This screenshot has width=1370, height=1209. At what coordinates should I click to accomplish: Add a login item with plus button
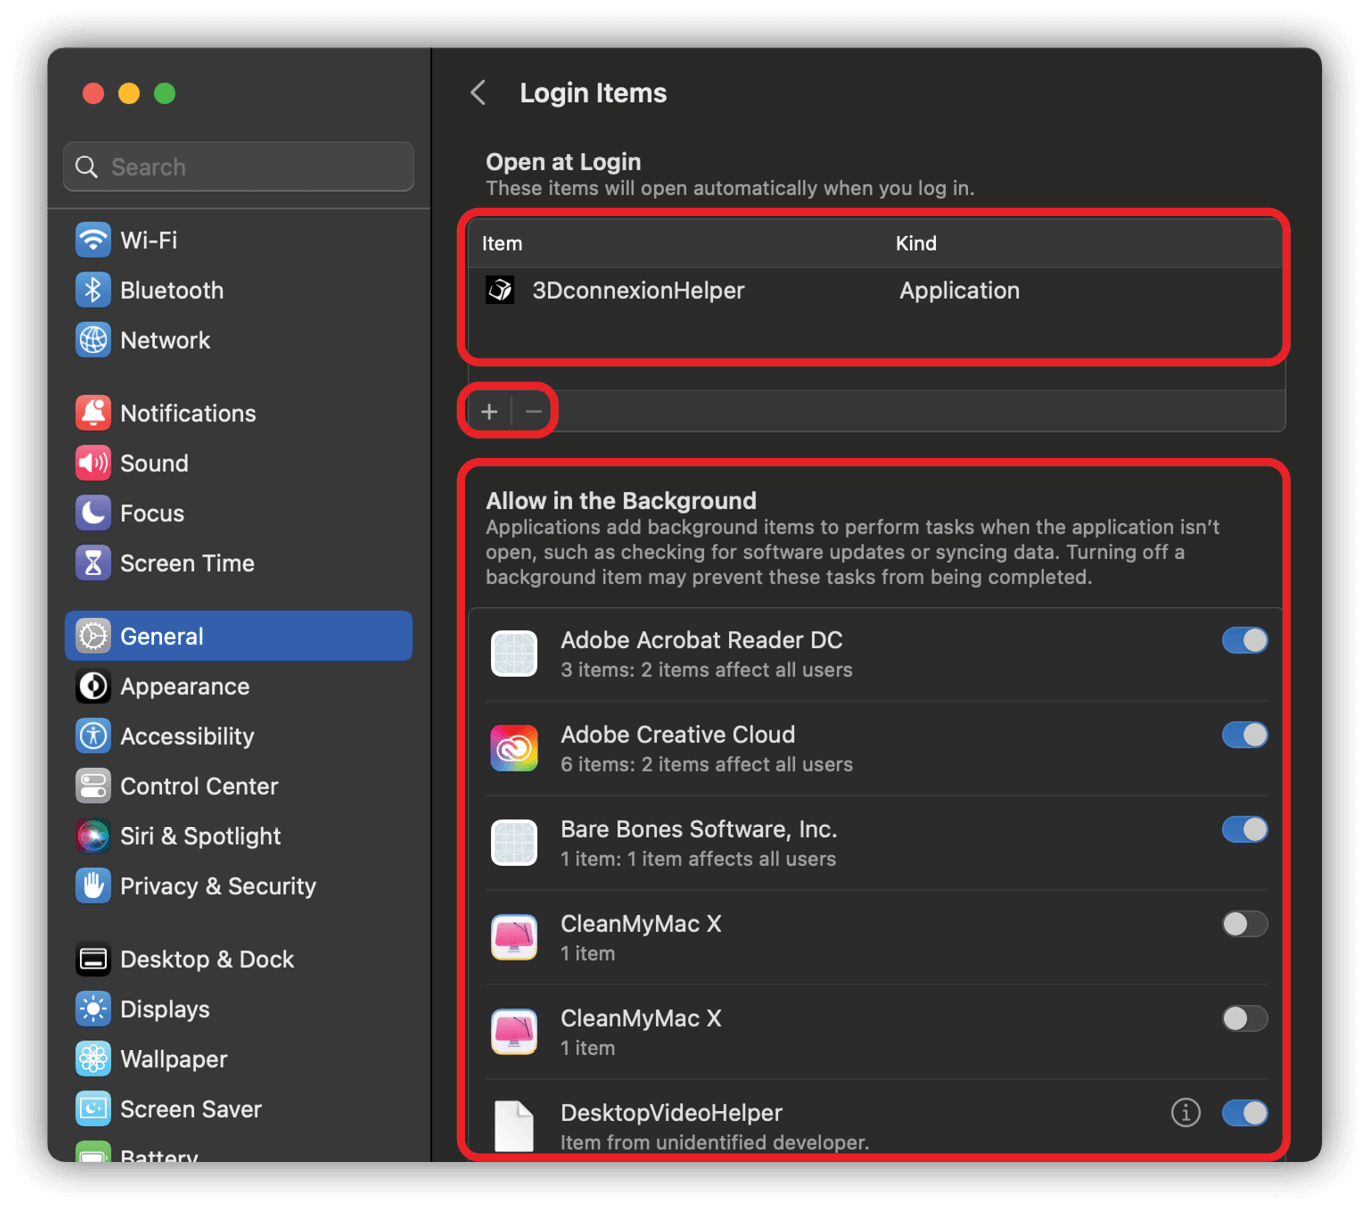point(489,411)
